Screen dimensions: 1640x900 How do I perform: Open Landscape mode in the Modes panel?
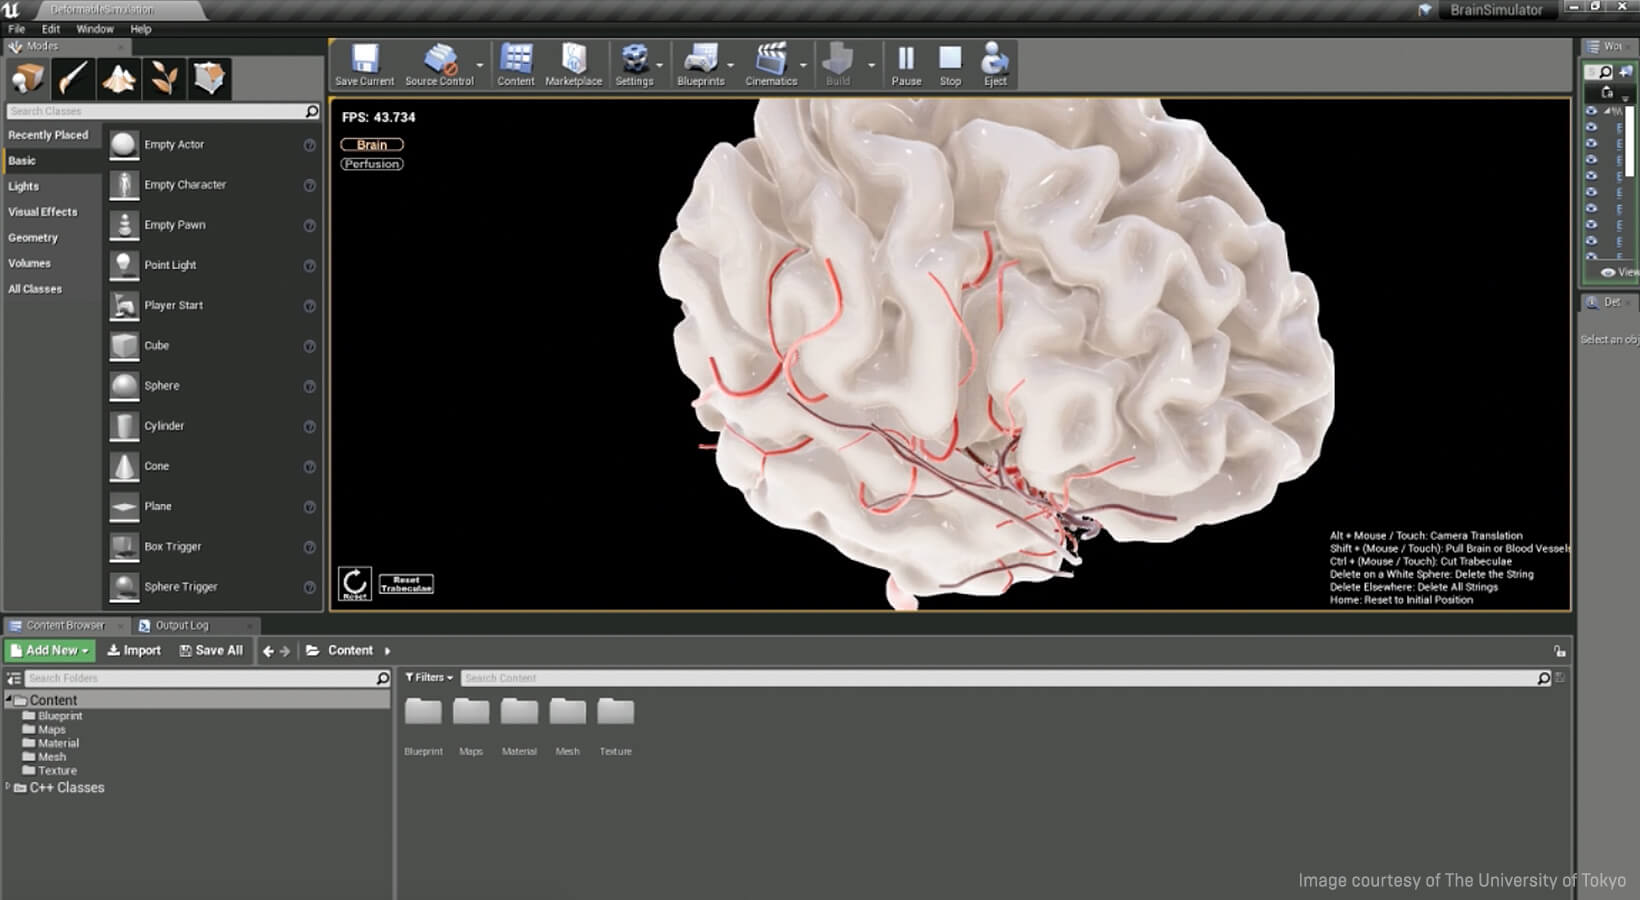coord(118,78)
